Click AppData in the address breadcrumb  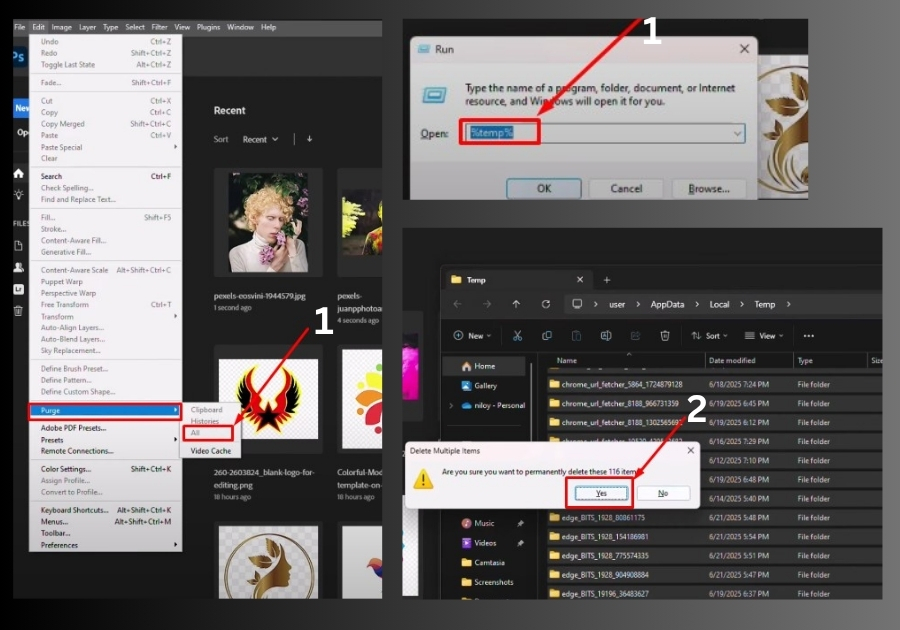[x=667, y=305]
